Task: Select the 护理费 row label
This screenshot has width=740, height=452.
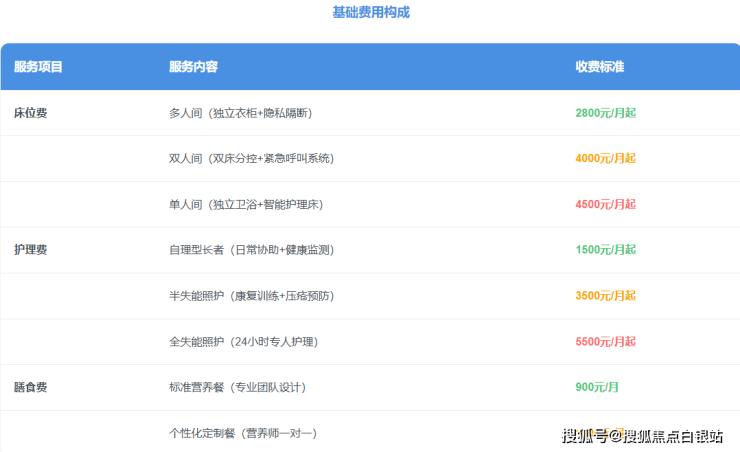Action: [x=31, y=250]
